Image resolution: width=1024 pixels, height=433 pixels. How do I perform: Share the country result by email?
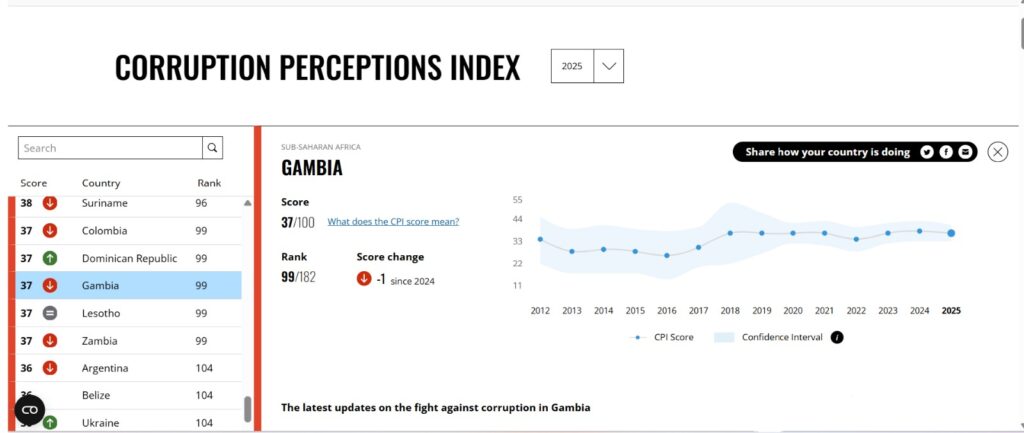point(965,152)
